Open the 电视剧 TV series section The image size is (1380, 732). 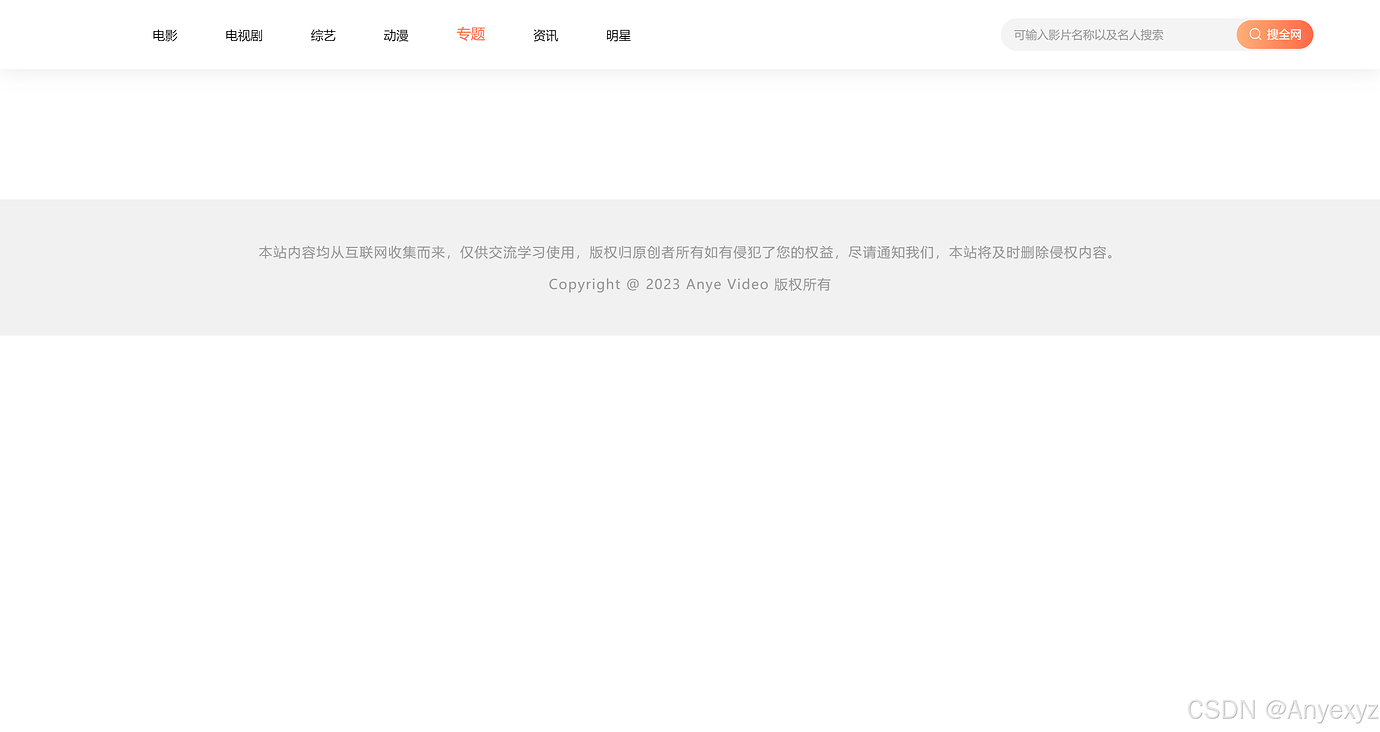pos(243,35)
